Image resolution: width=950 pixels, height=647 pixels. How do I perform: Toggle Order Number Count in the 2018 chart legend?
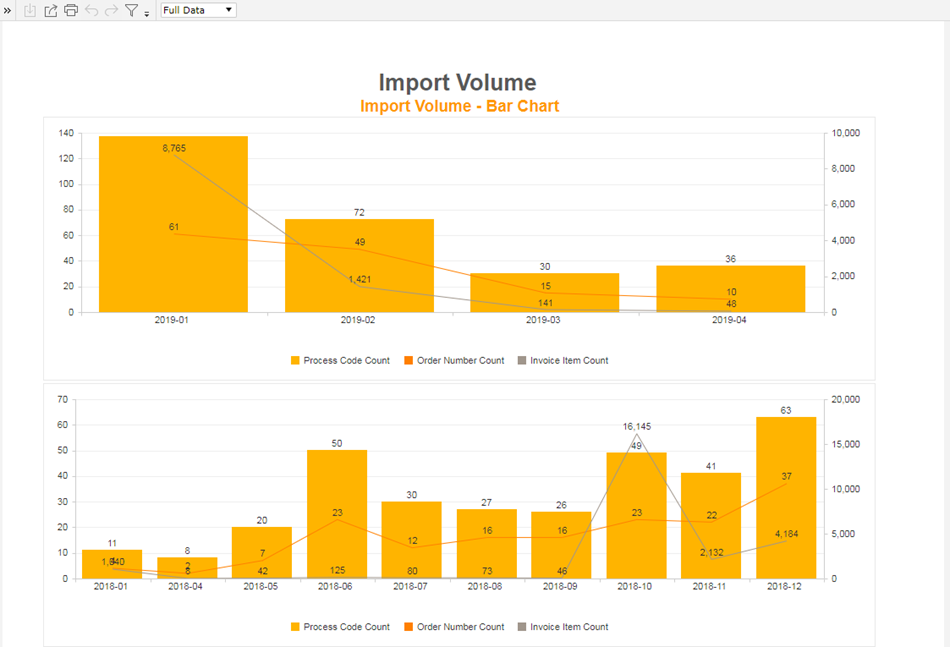(454, 627)
